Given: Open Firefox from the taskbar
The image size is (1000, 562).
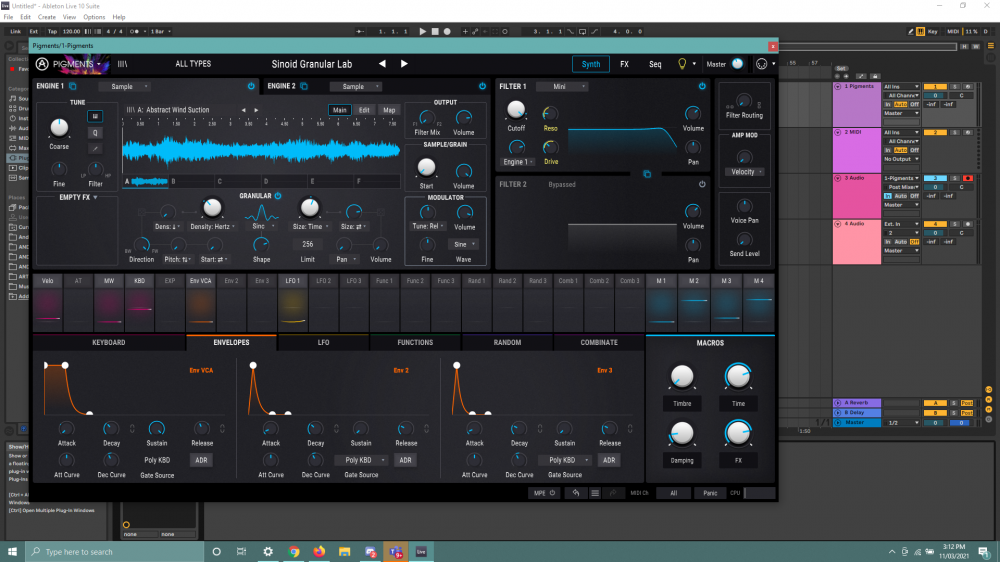Looking at the screenshot, I should (319, 552).
